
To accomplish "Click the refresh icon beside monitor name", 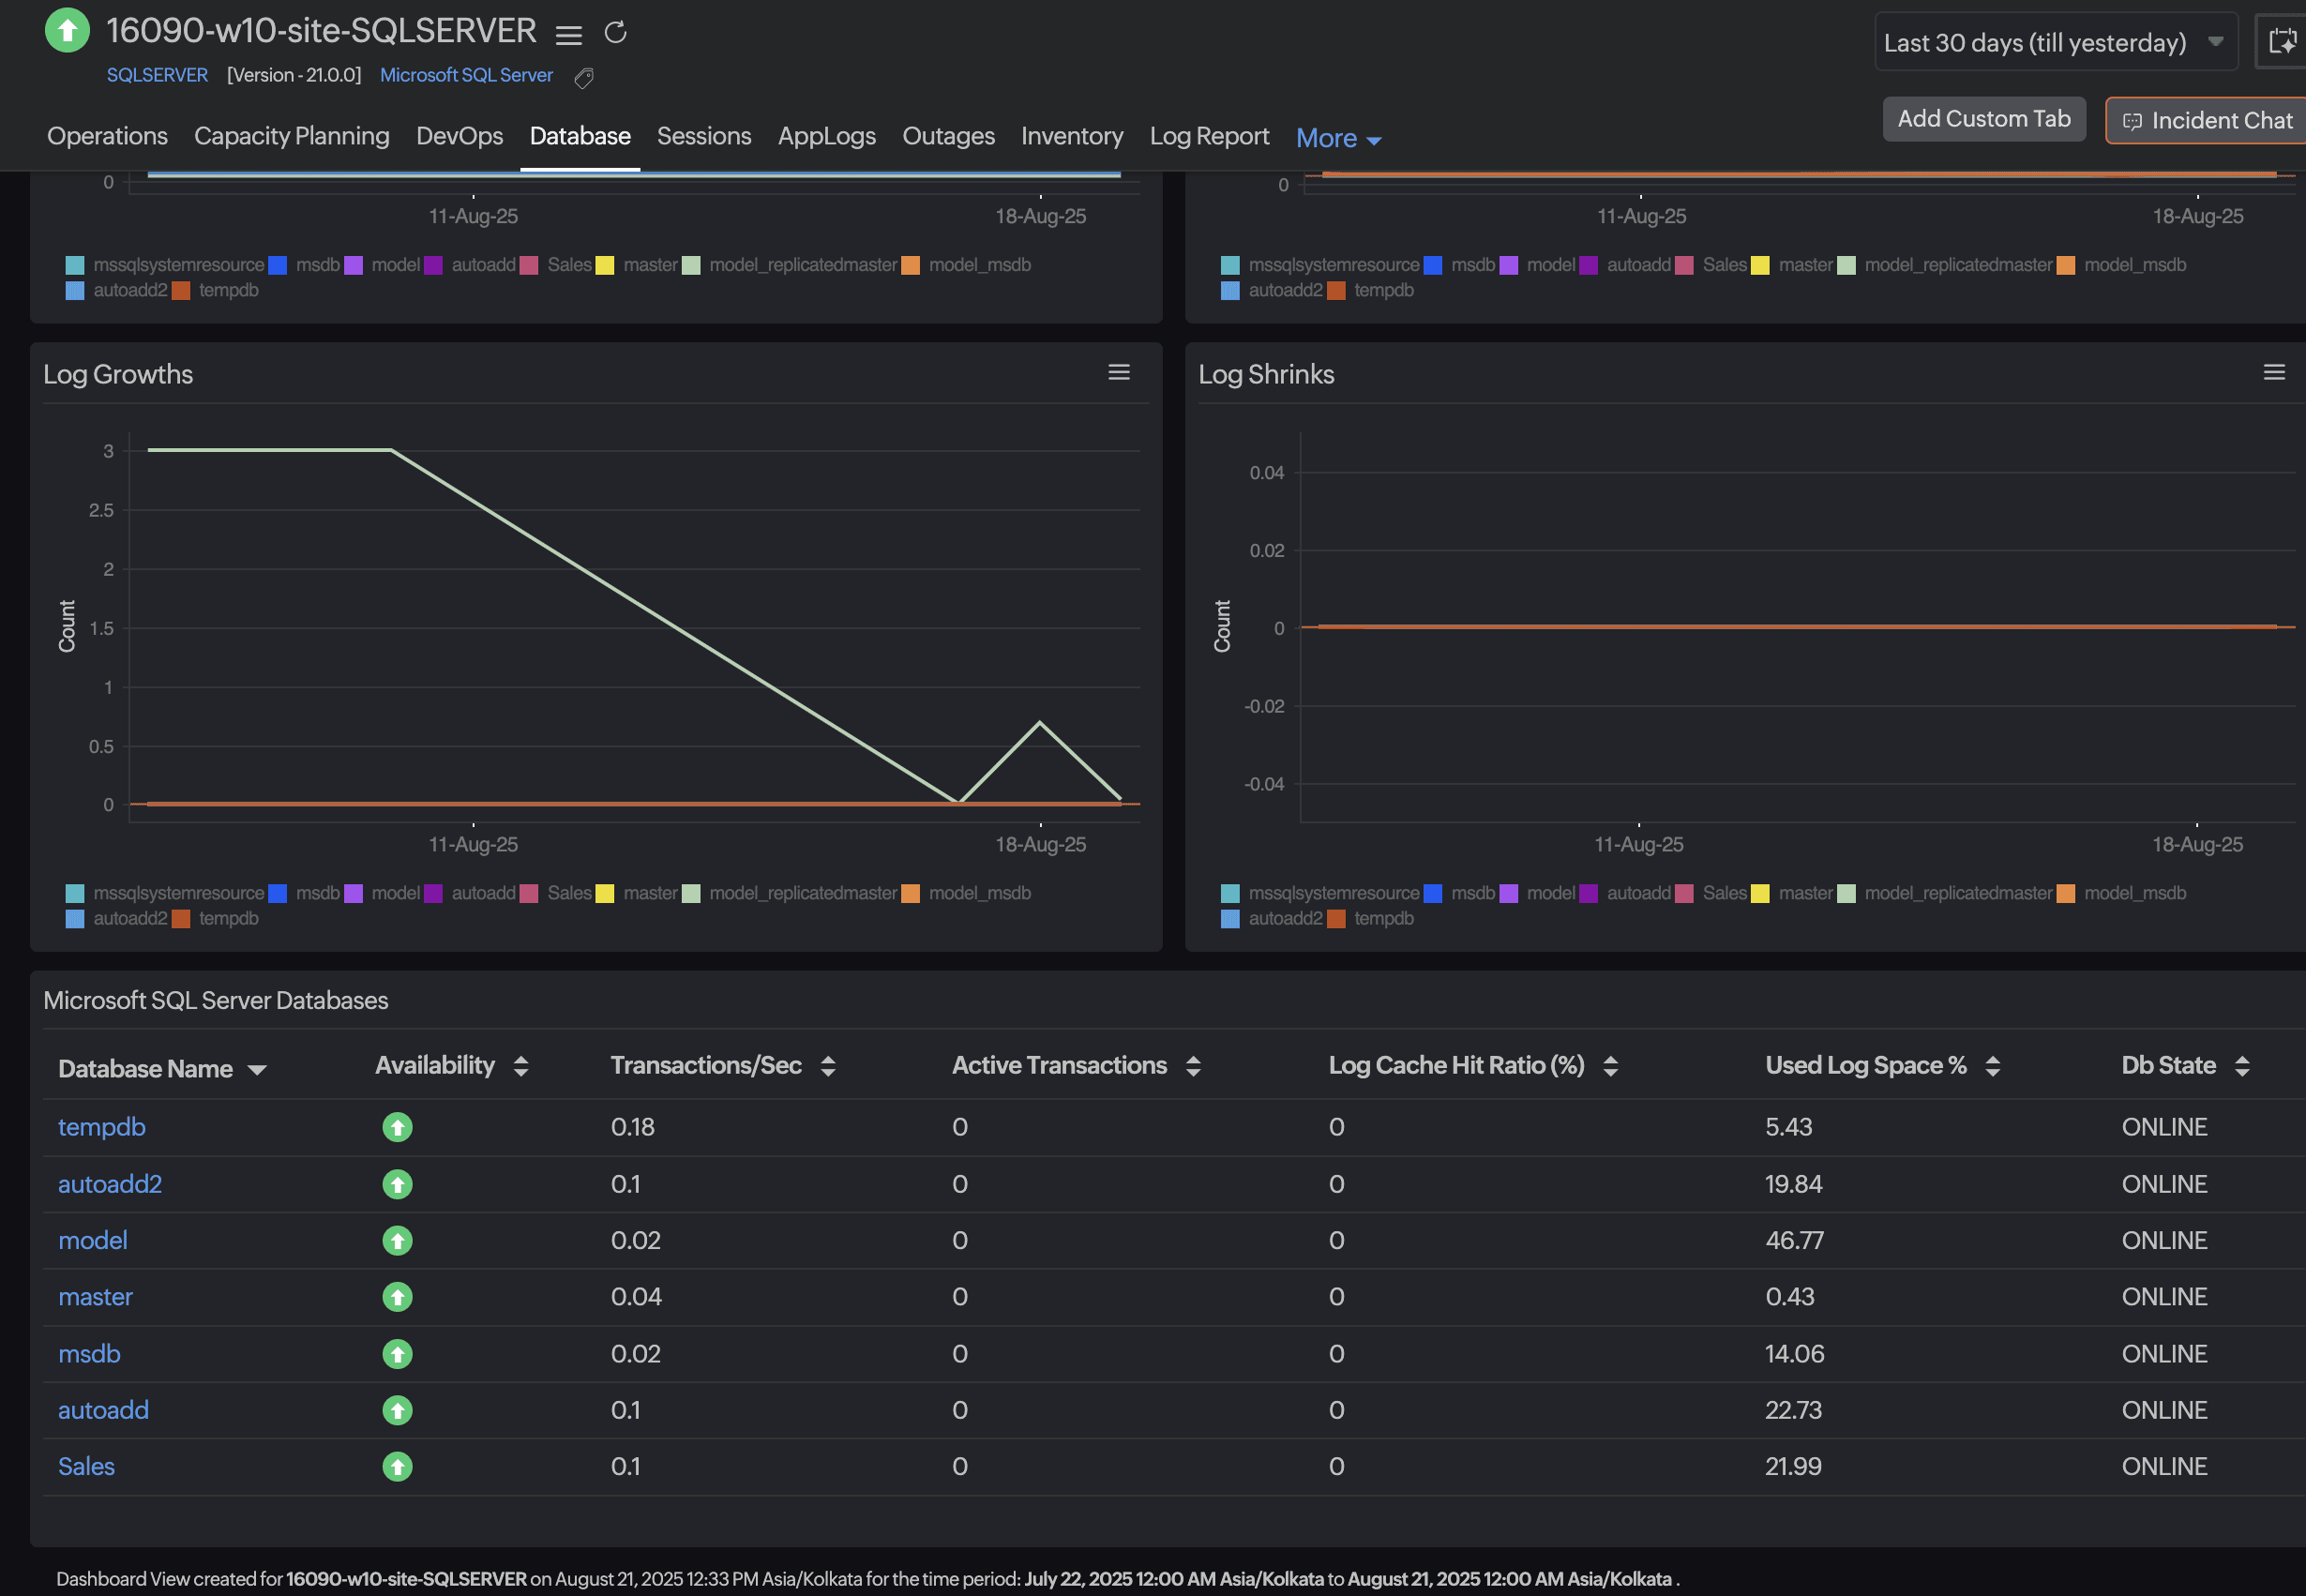I will [x=615, y=33].
